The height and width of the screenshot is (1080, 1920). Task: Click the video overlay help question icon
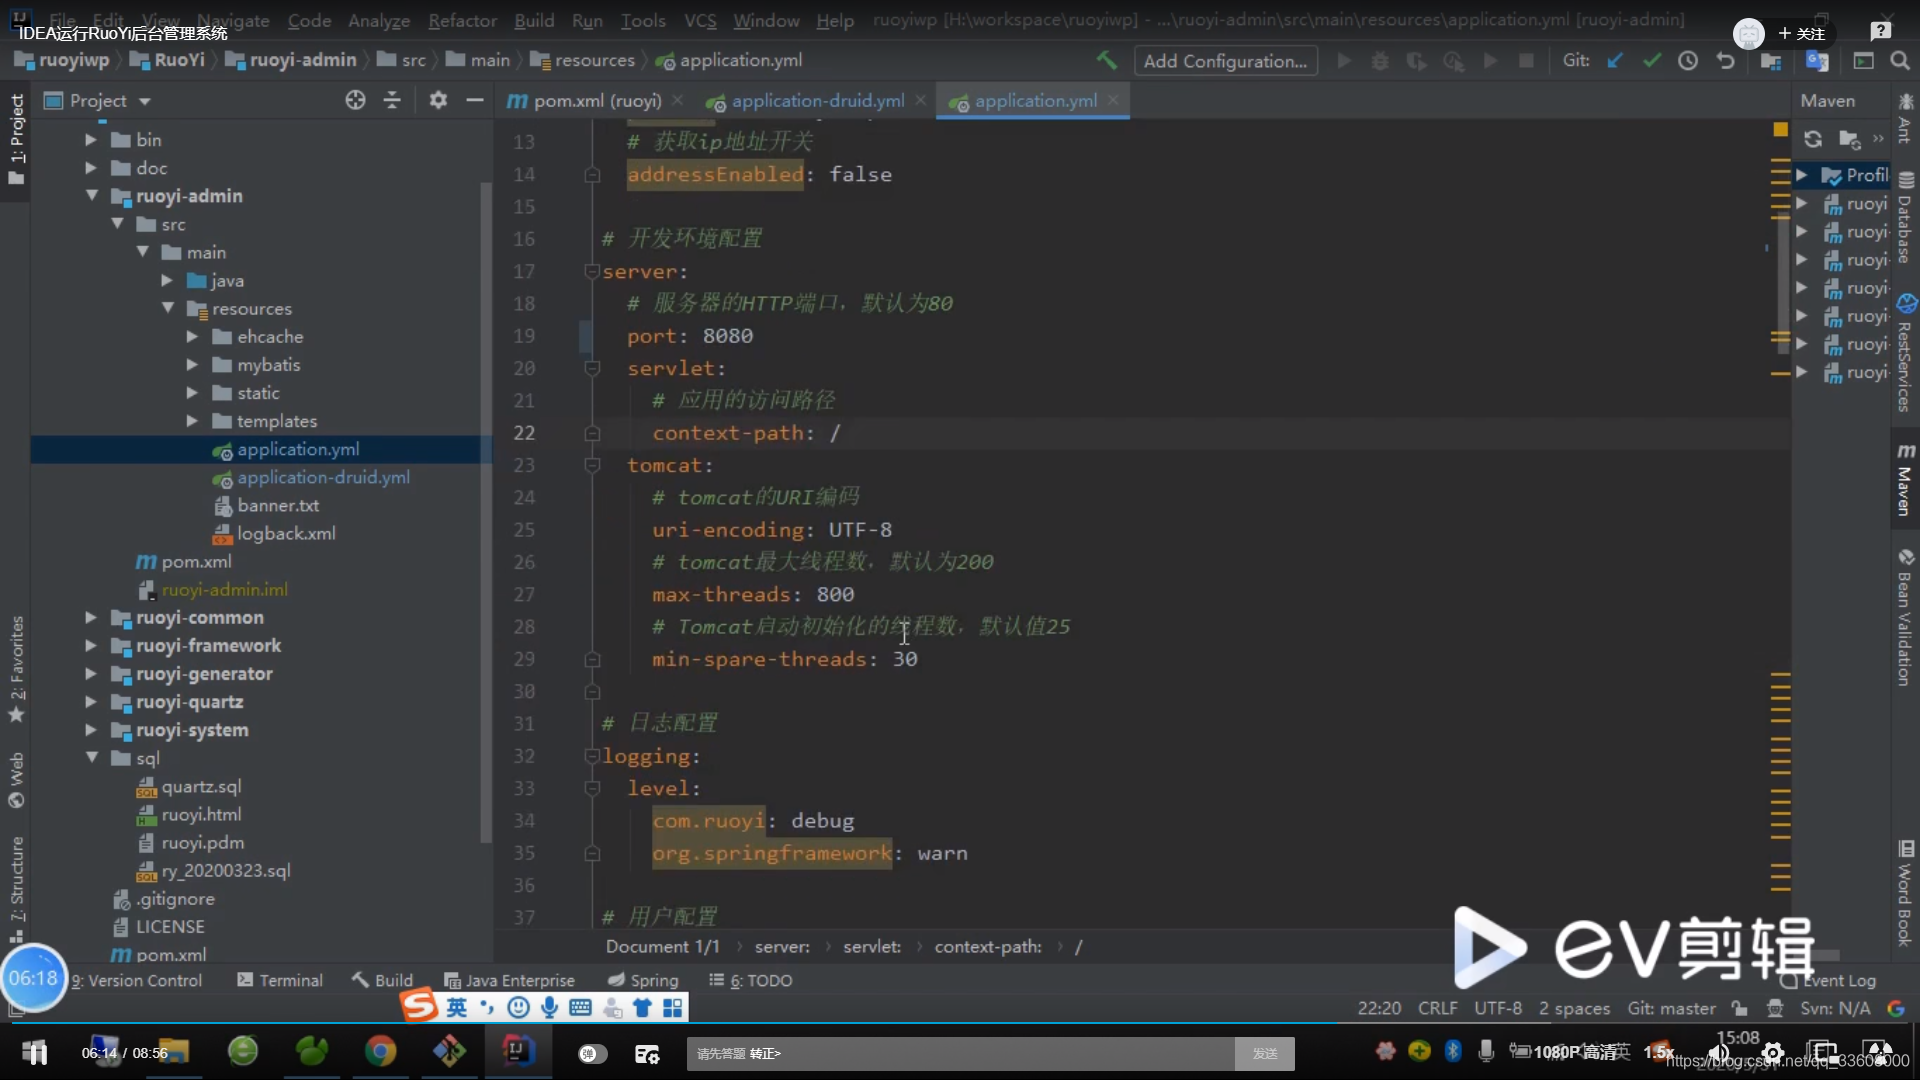(1880, 31)
